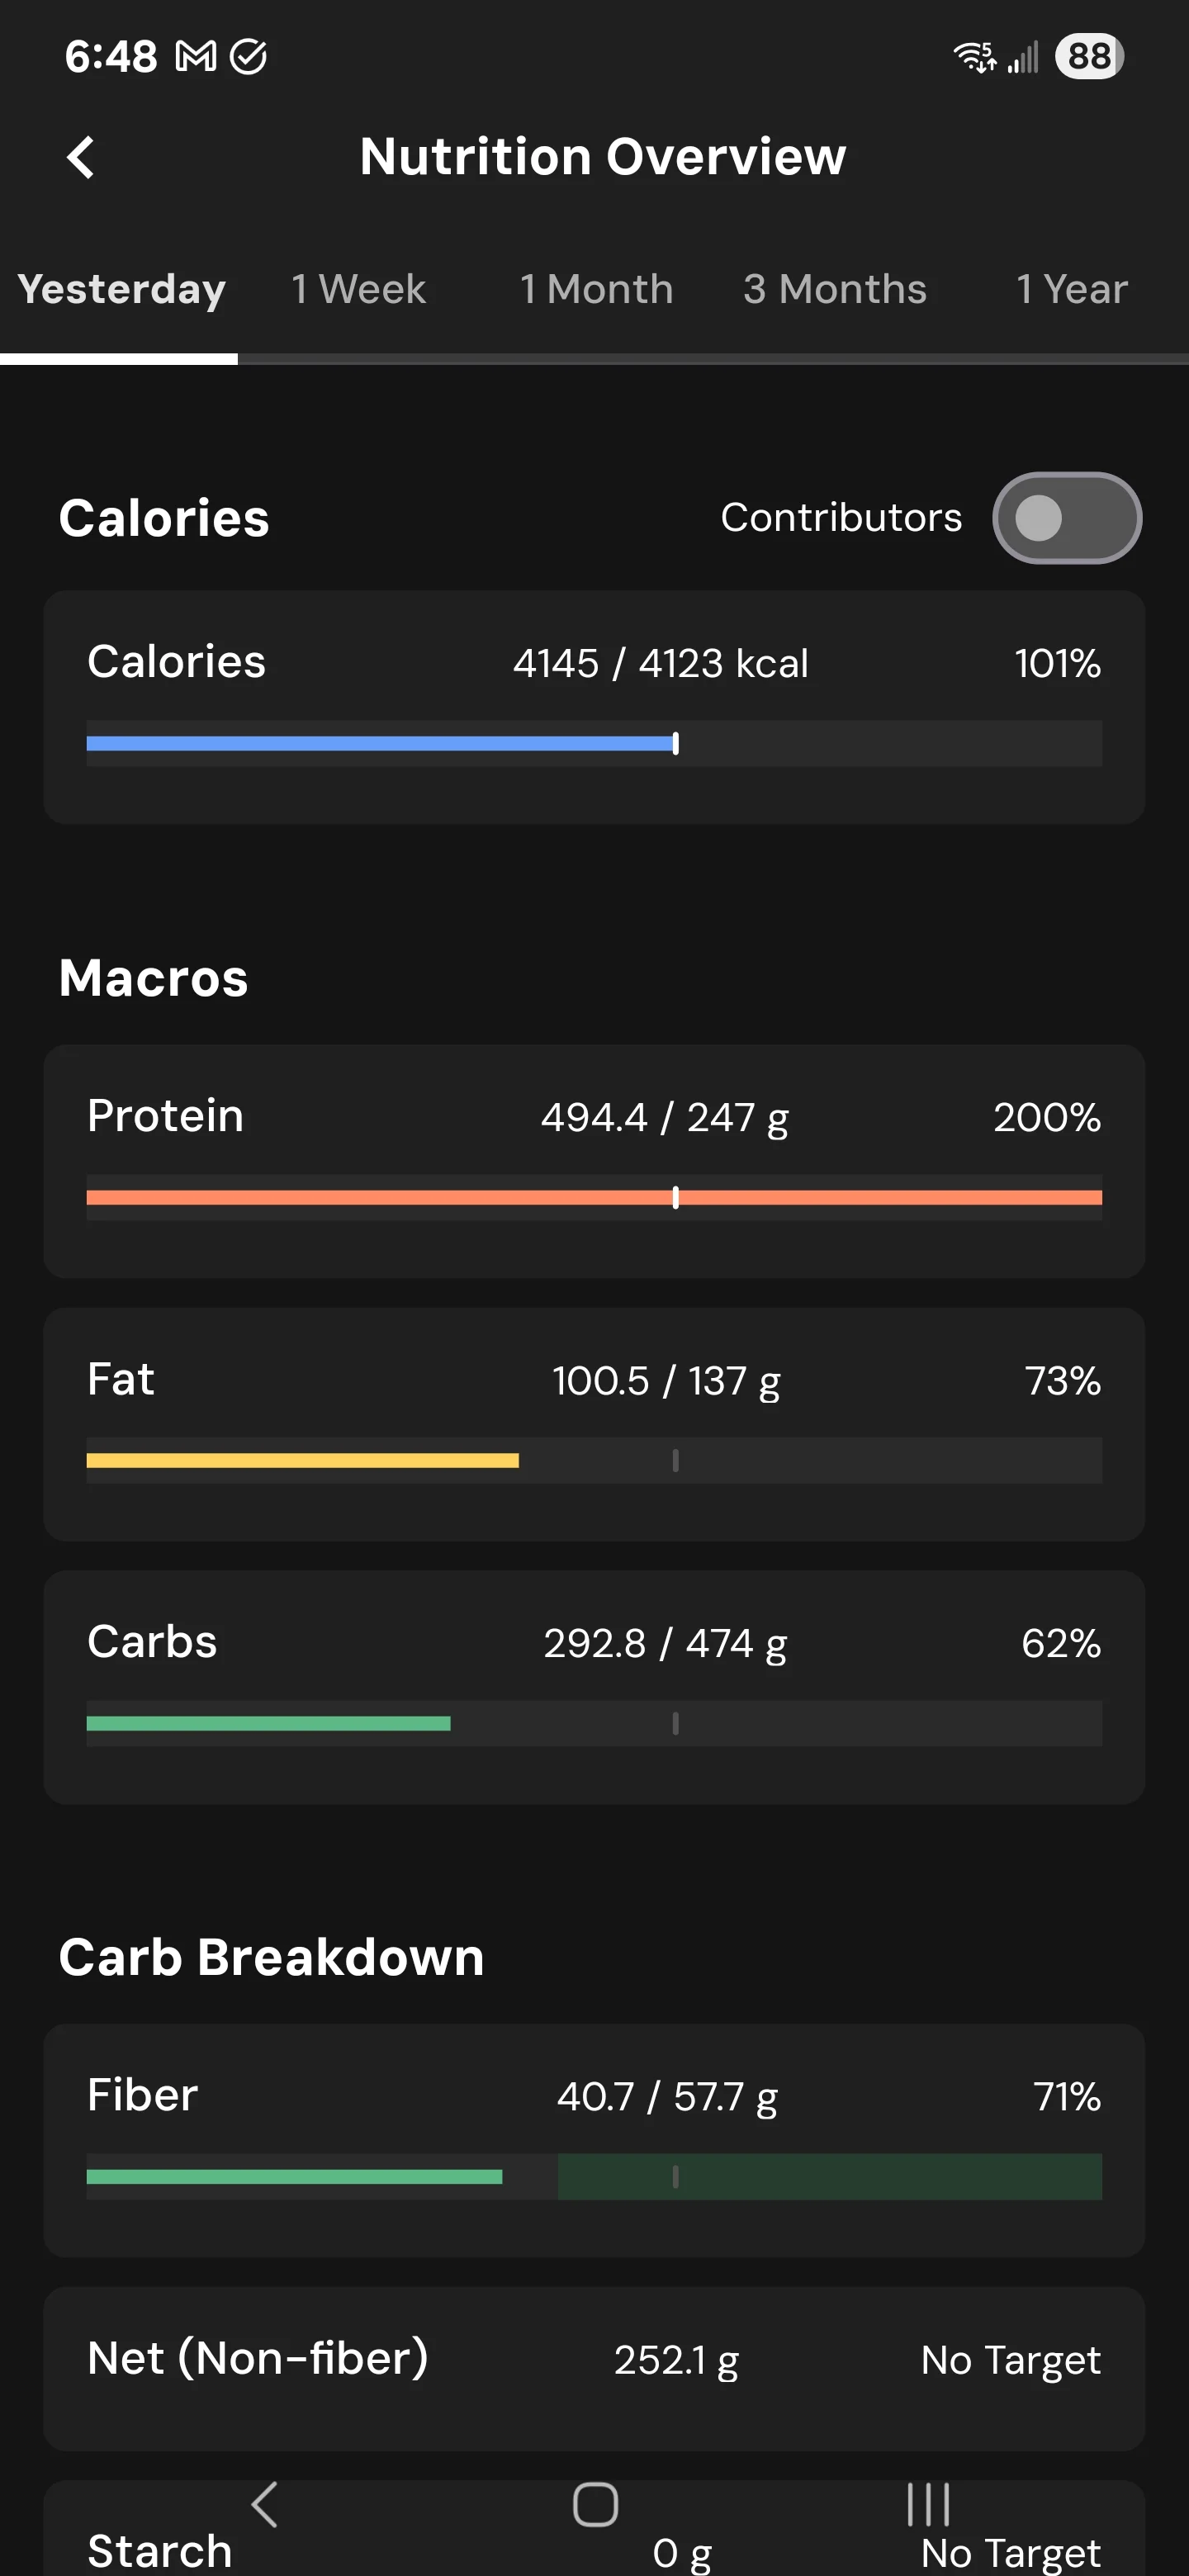Open the Carbs macro card
The width and height of the screenshot is (1189, 2576).
pyautogui.click(x=594, y=1687)
